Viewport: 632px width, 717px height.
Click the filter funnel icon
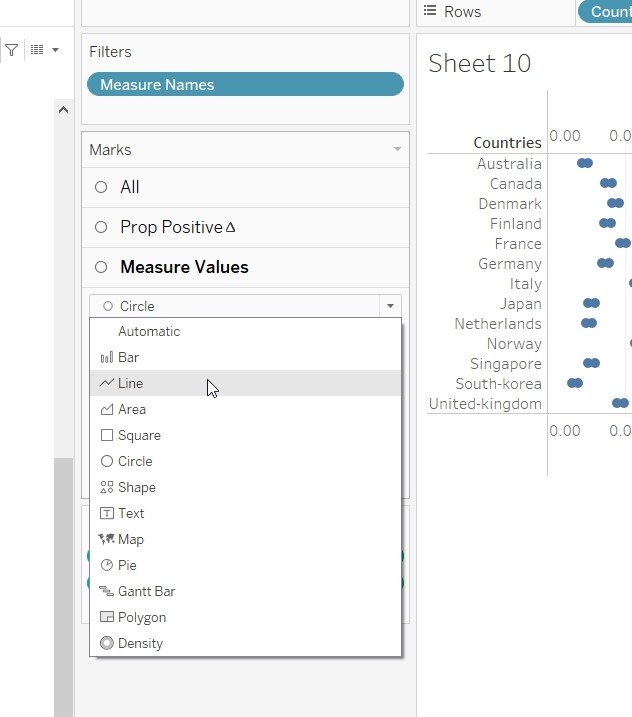(x=12, y=50)
